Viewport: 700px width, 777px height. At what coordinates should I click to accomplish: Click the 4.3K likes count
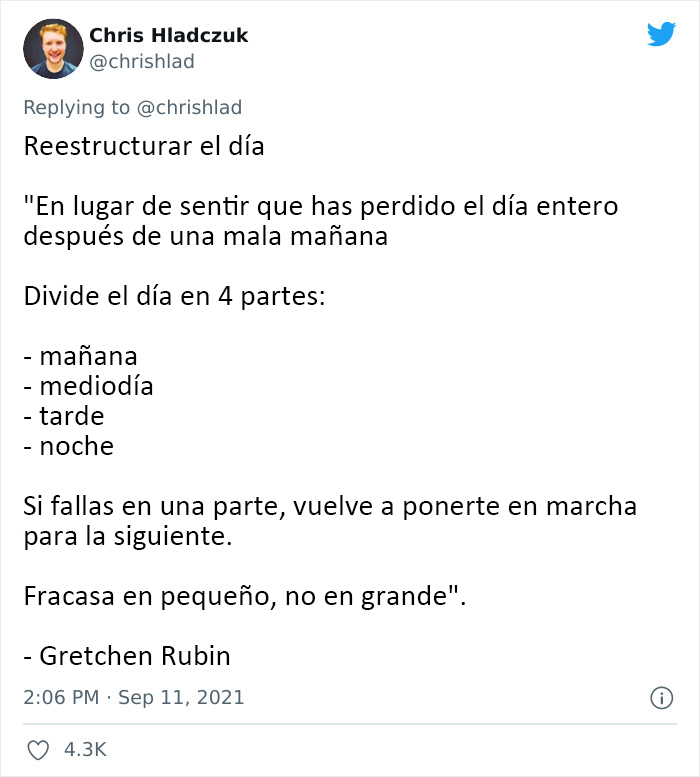click(x=85, y=750)
